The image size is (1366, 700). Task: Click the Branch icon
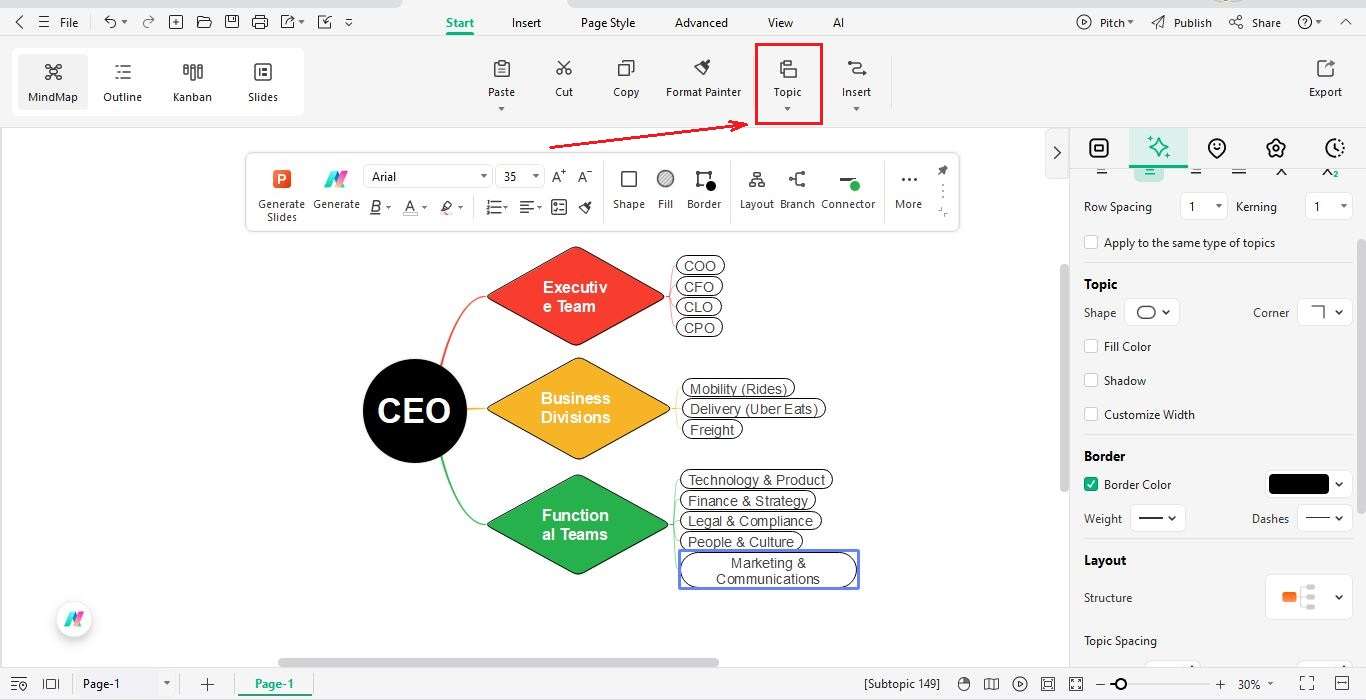pyautogui.click(x=796, y=188)
